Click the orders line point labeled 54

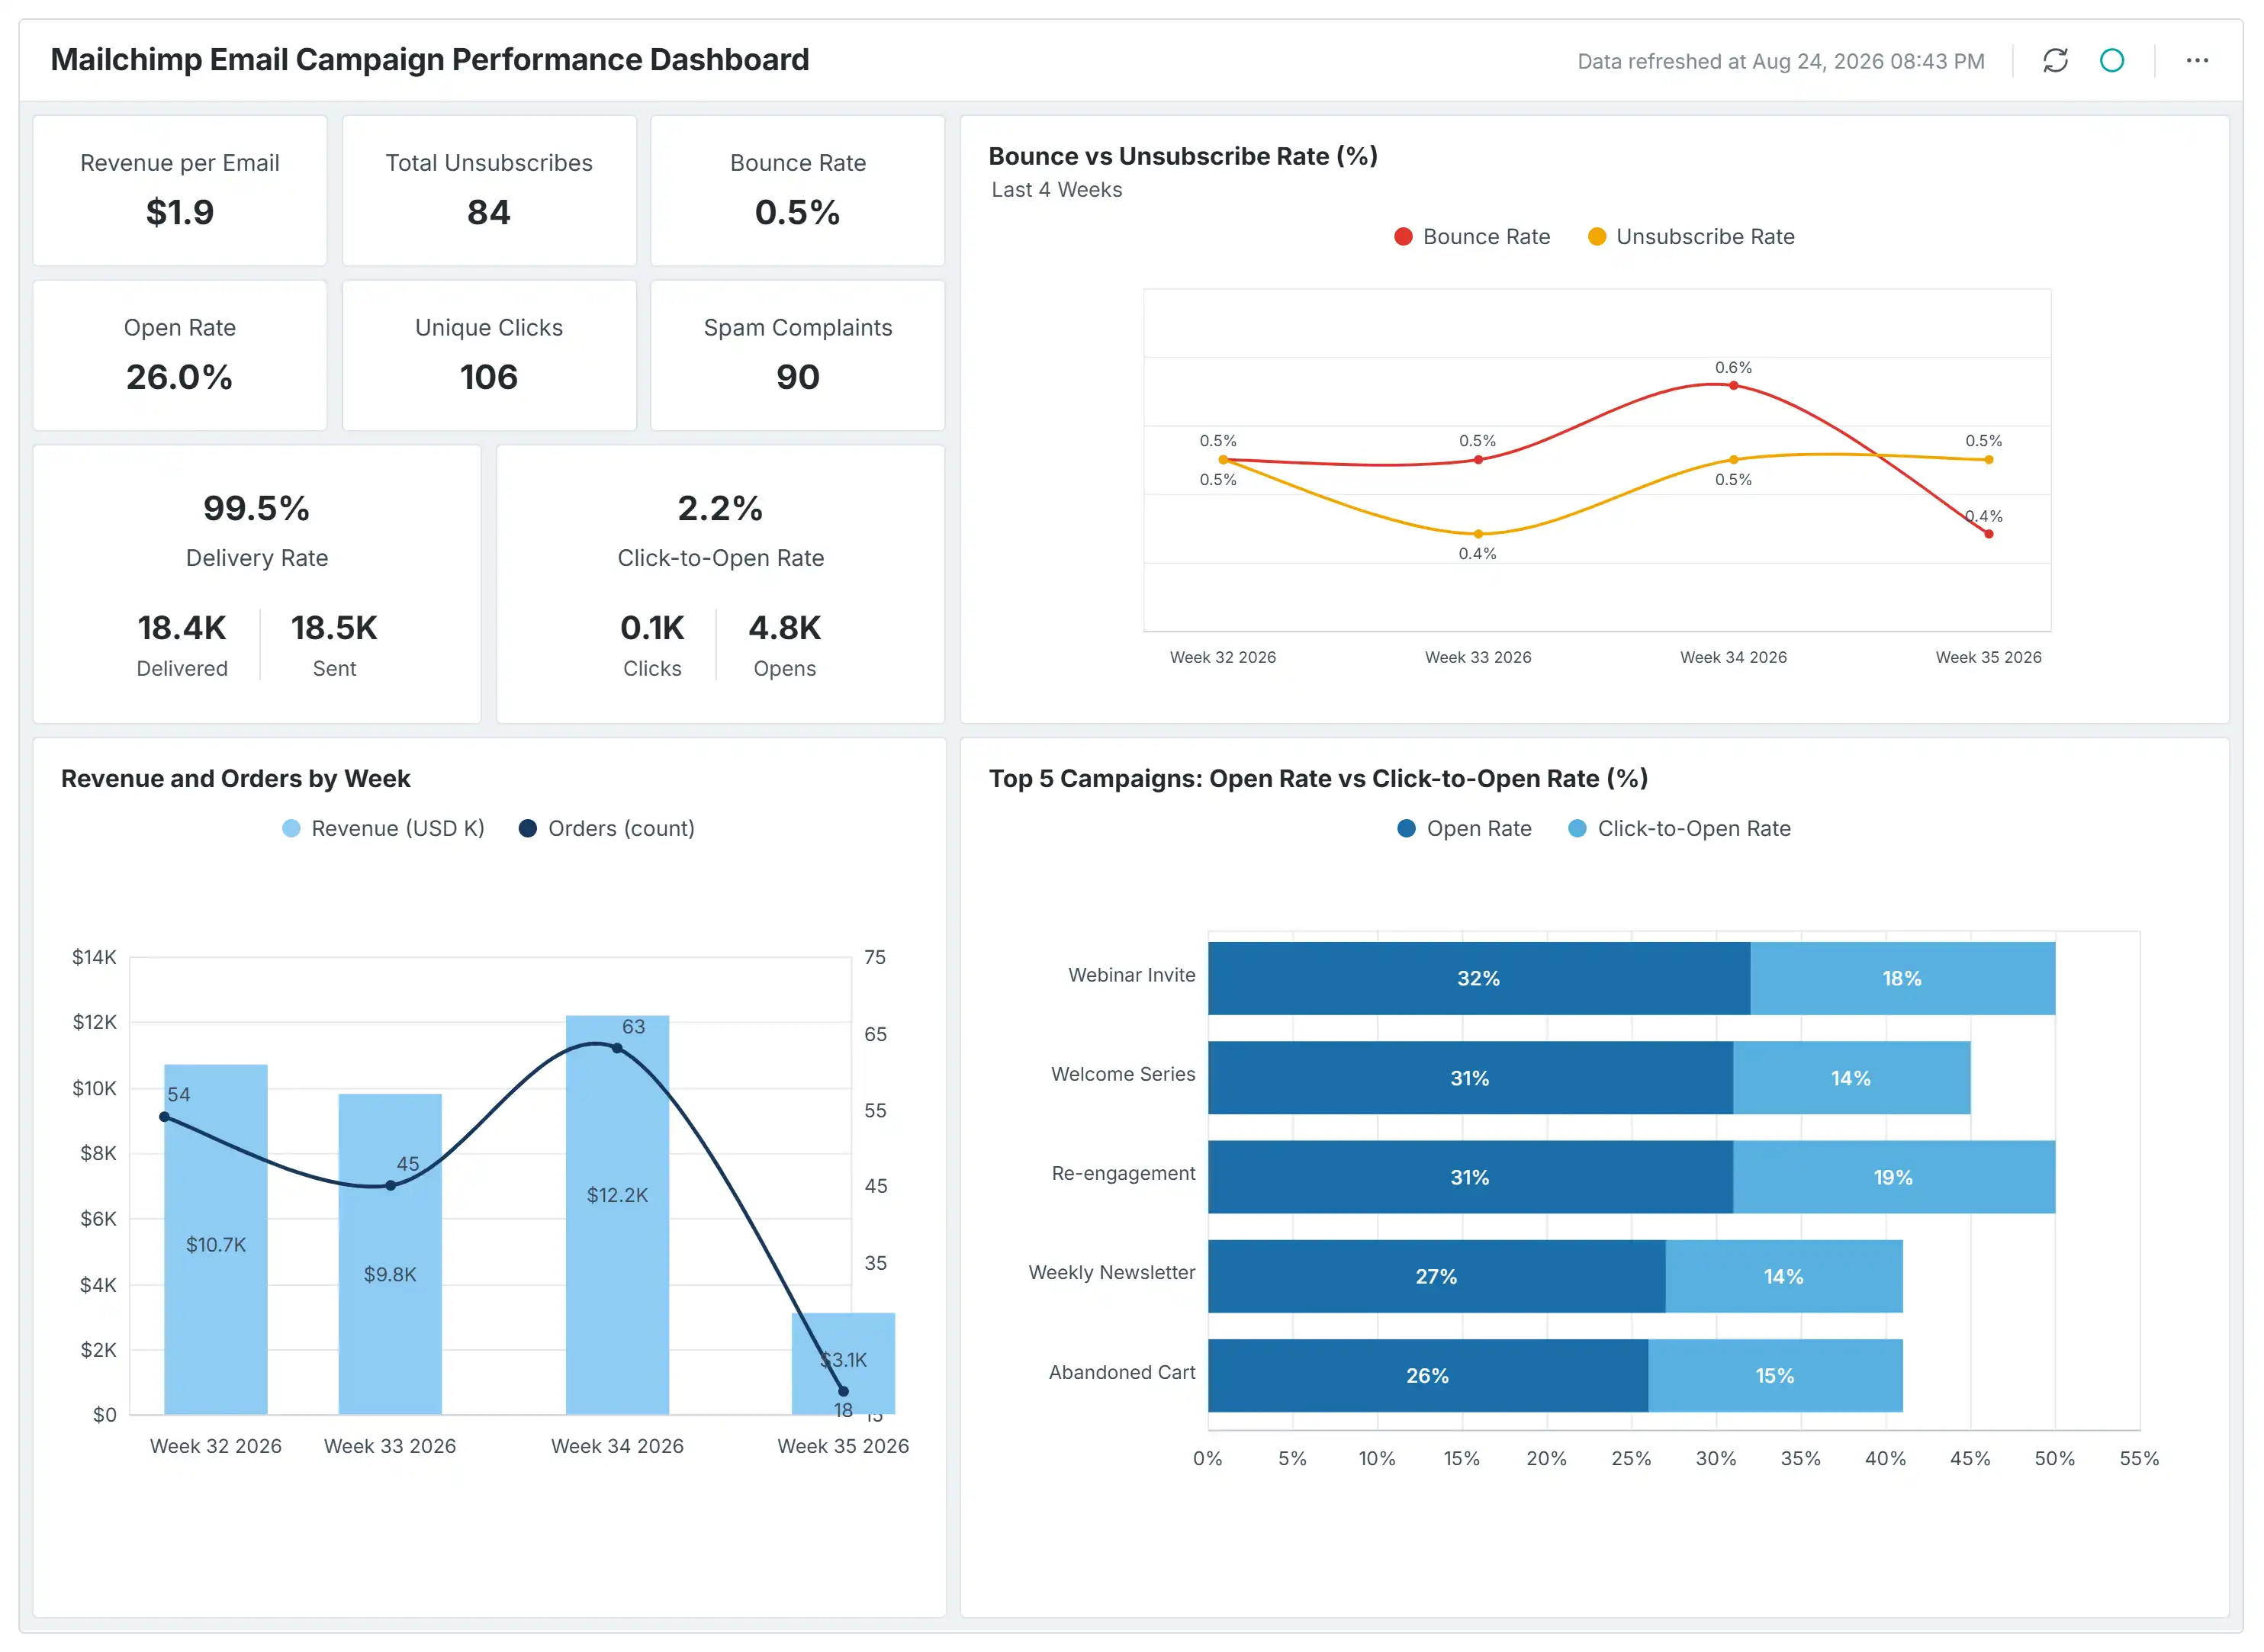(165, 1117)
